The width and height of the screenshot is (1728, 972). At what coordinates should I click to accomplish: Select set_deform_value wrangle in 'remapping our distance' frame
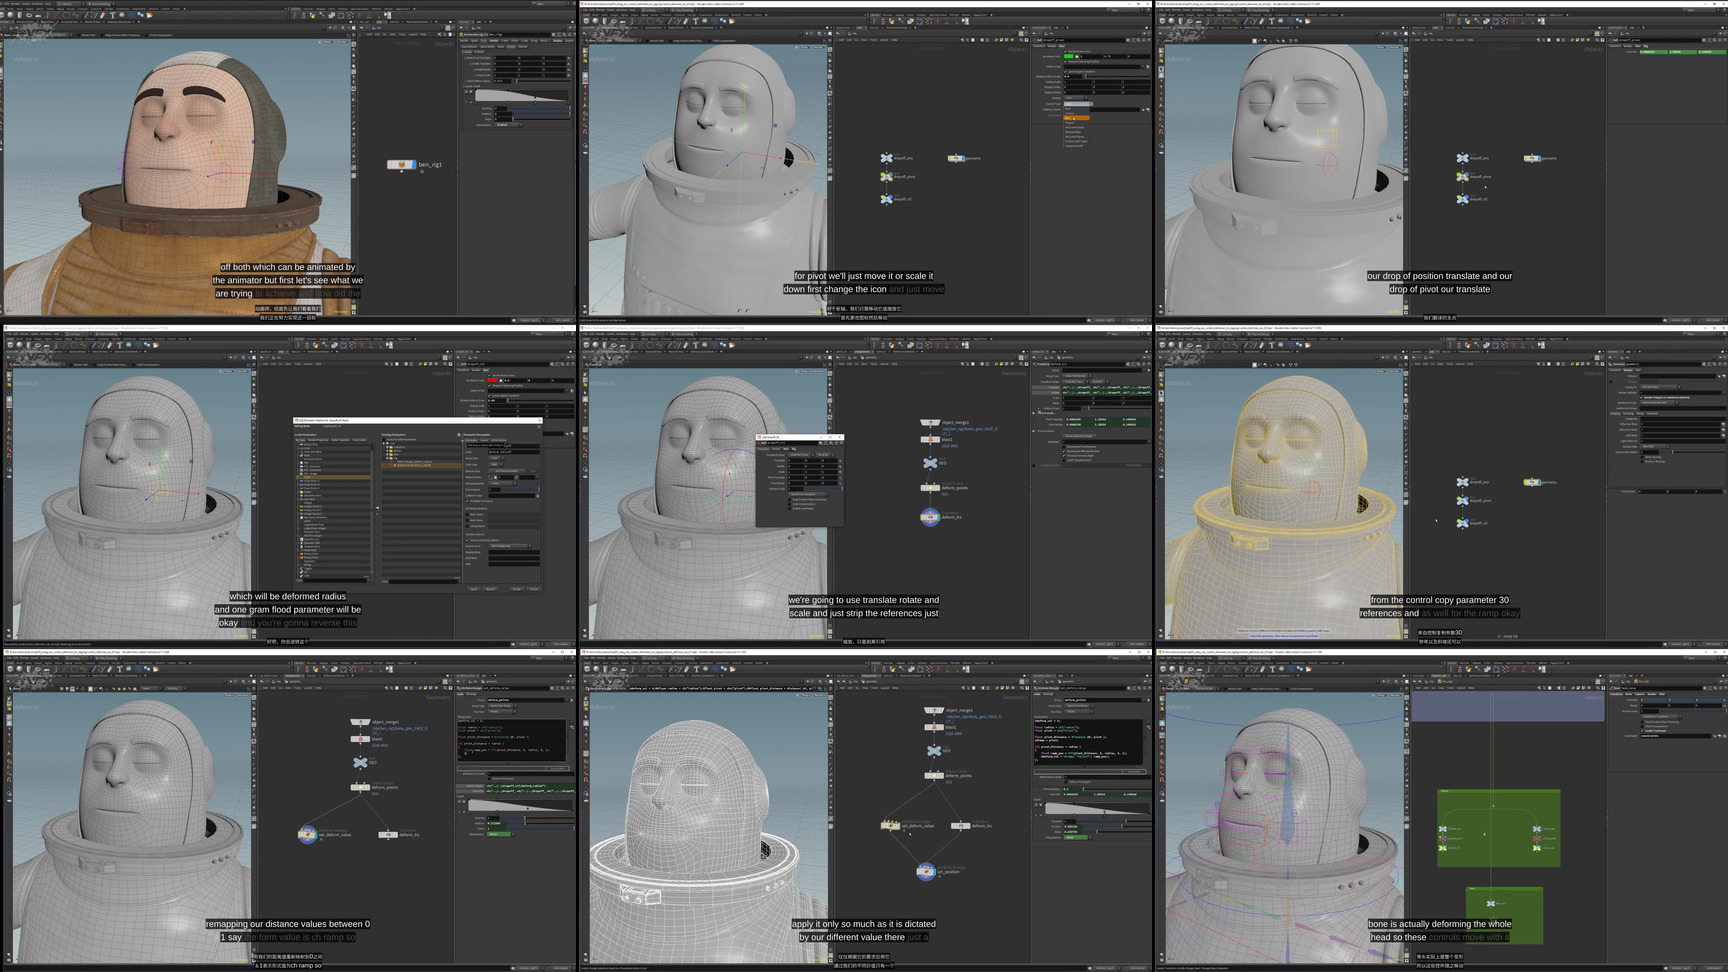(308, 834)
